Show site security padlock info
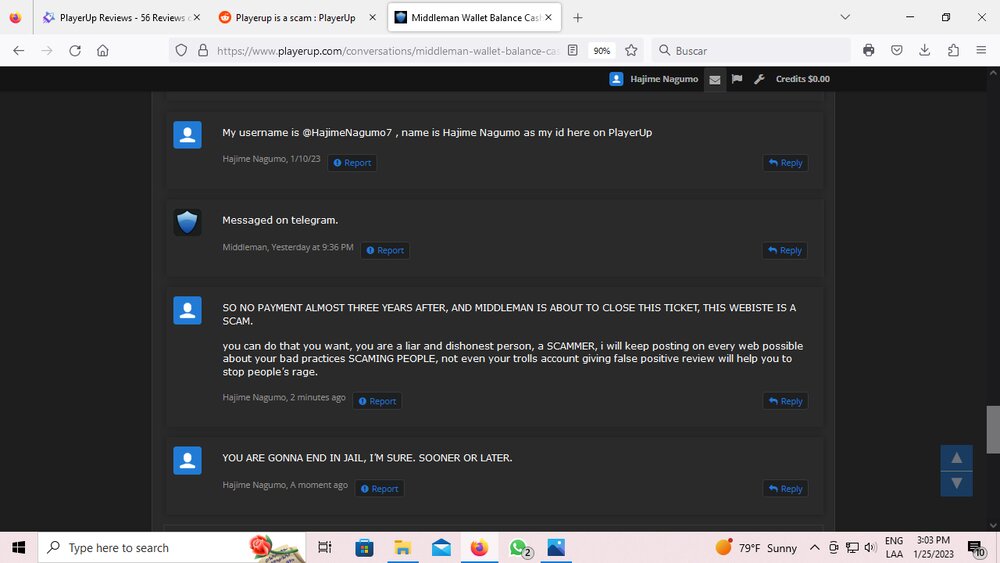1000x563 pixels. click(x=203, y=50)
